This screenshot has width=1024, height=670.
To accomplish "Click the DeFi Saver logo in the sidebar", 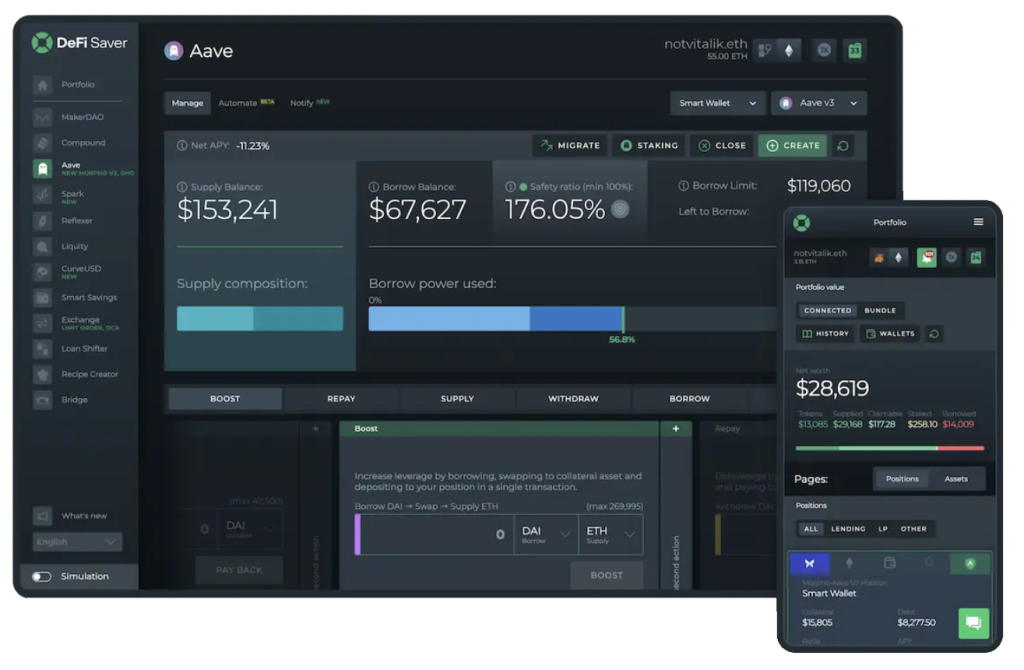I will pos(80,43).
